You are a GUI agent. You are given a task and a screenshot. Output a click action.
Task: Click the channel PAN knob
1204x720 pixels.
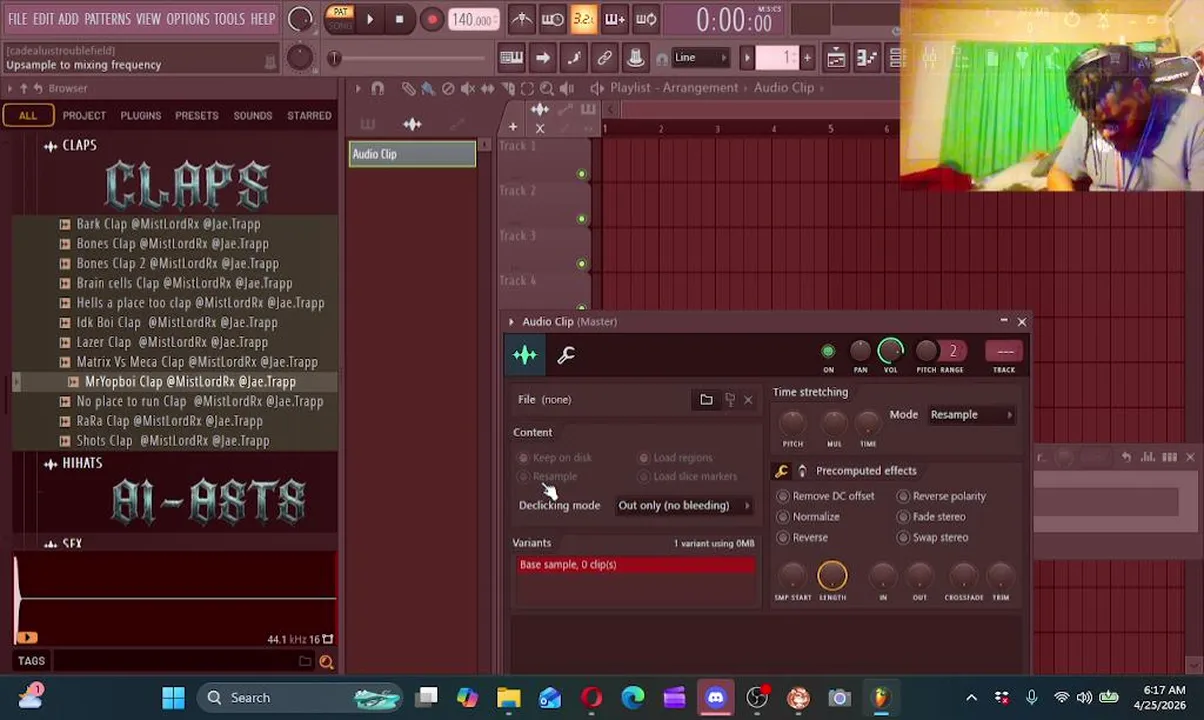(860, 351)
